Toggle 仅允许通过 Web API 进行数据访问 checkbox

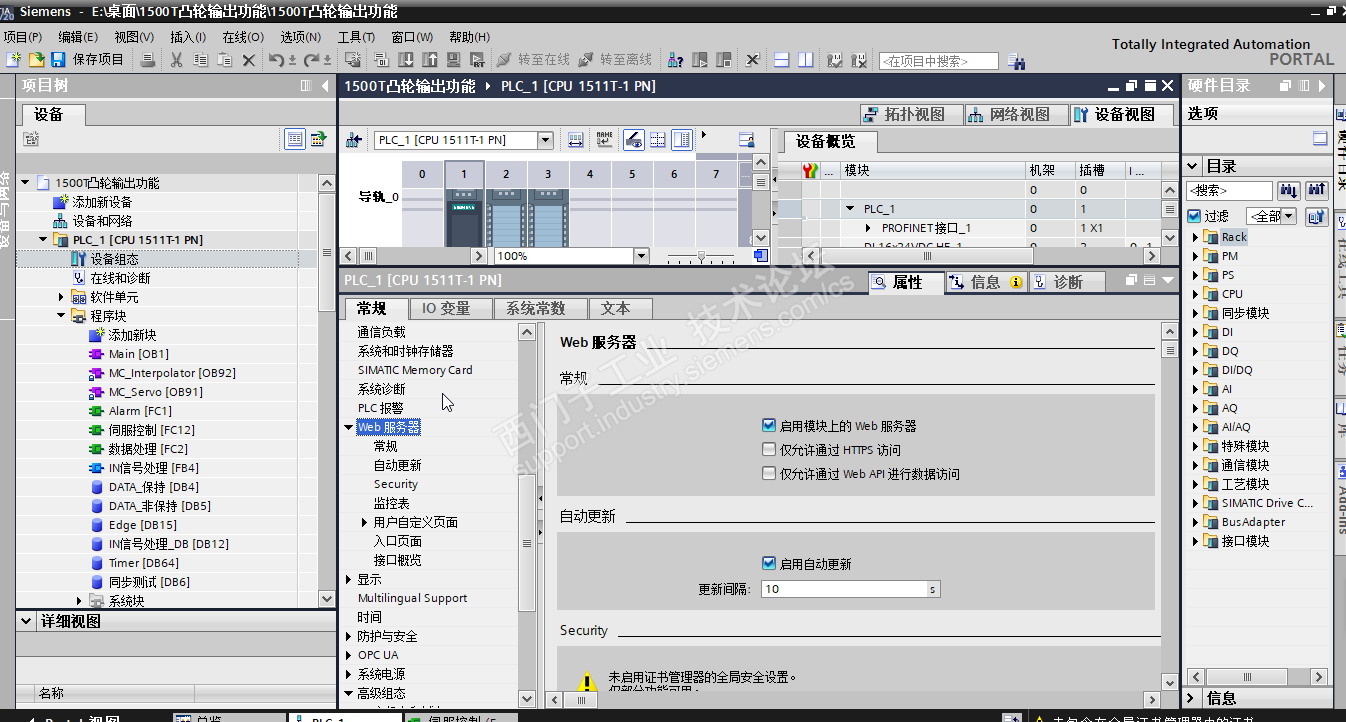pyautogui.click(x=769, y=474)
